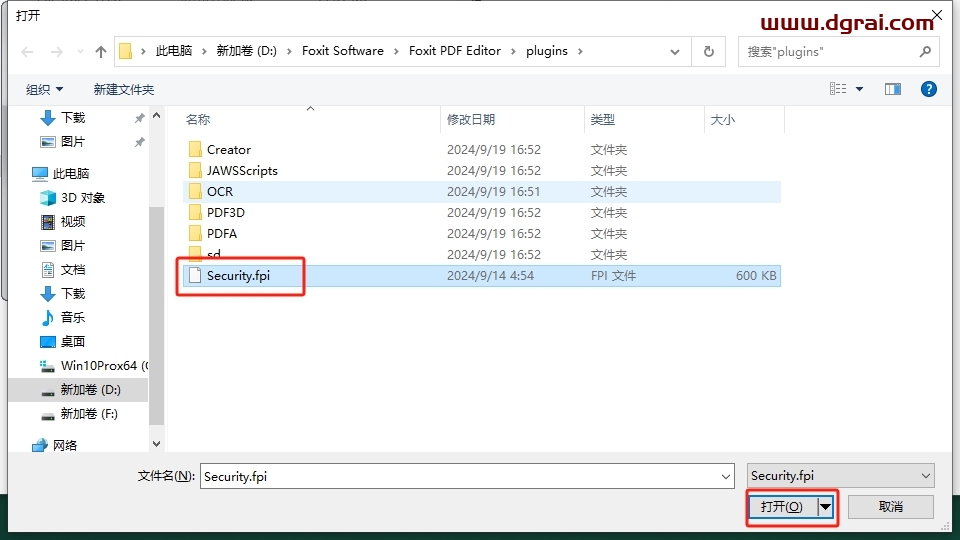Open 文档 in navigation pane

click(x=73, y=269)
